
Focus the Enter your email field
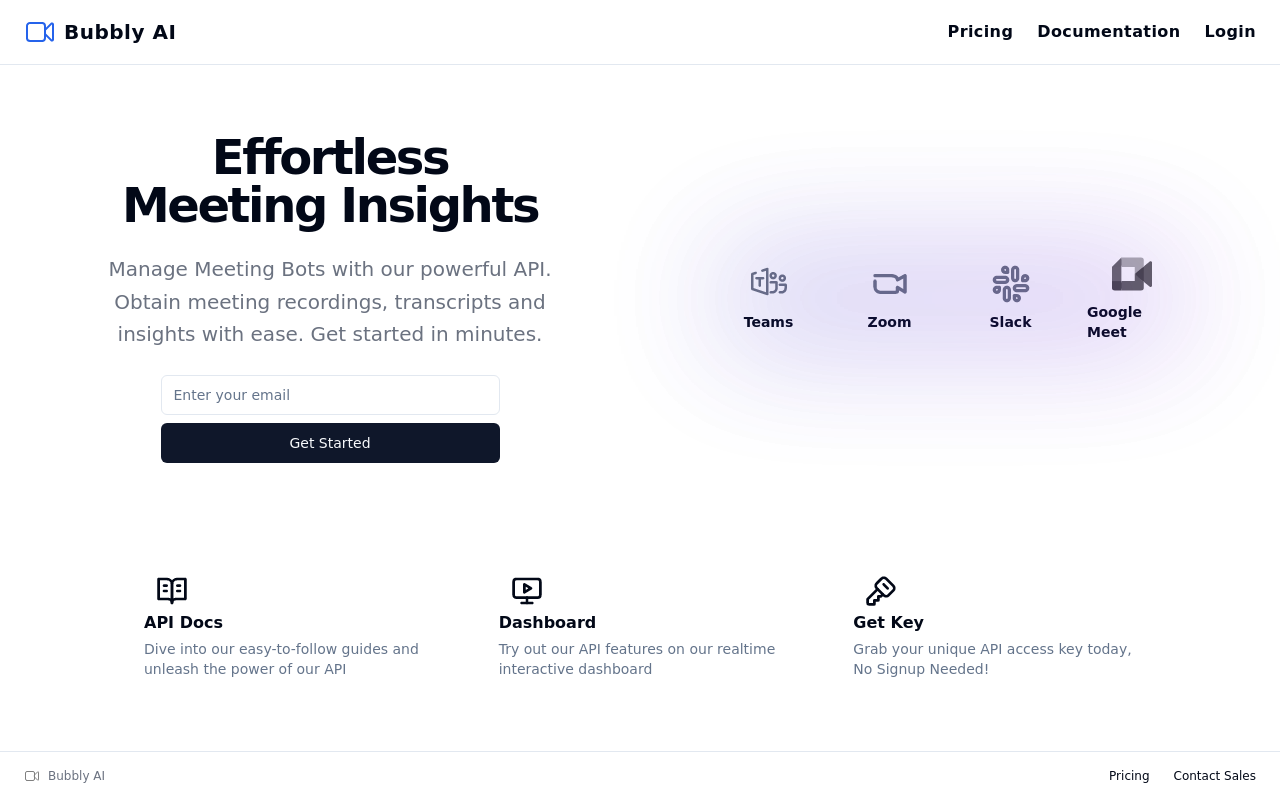(x=330, y=395)
